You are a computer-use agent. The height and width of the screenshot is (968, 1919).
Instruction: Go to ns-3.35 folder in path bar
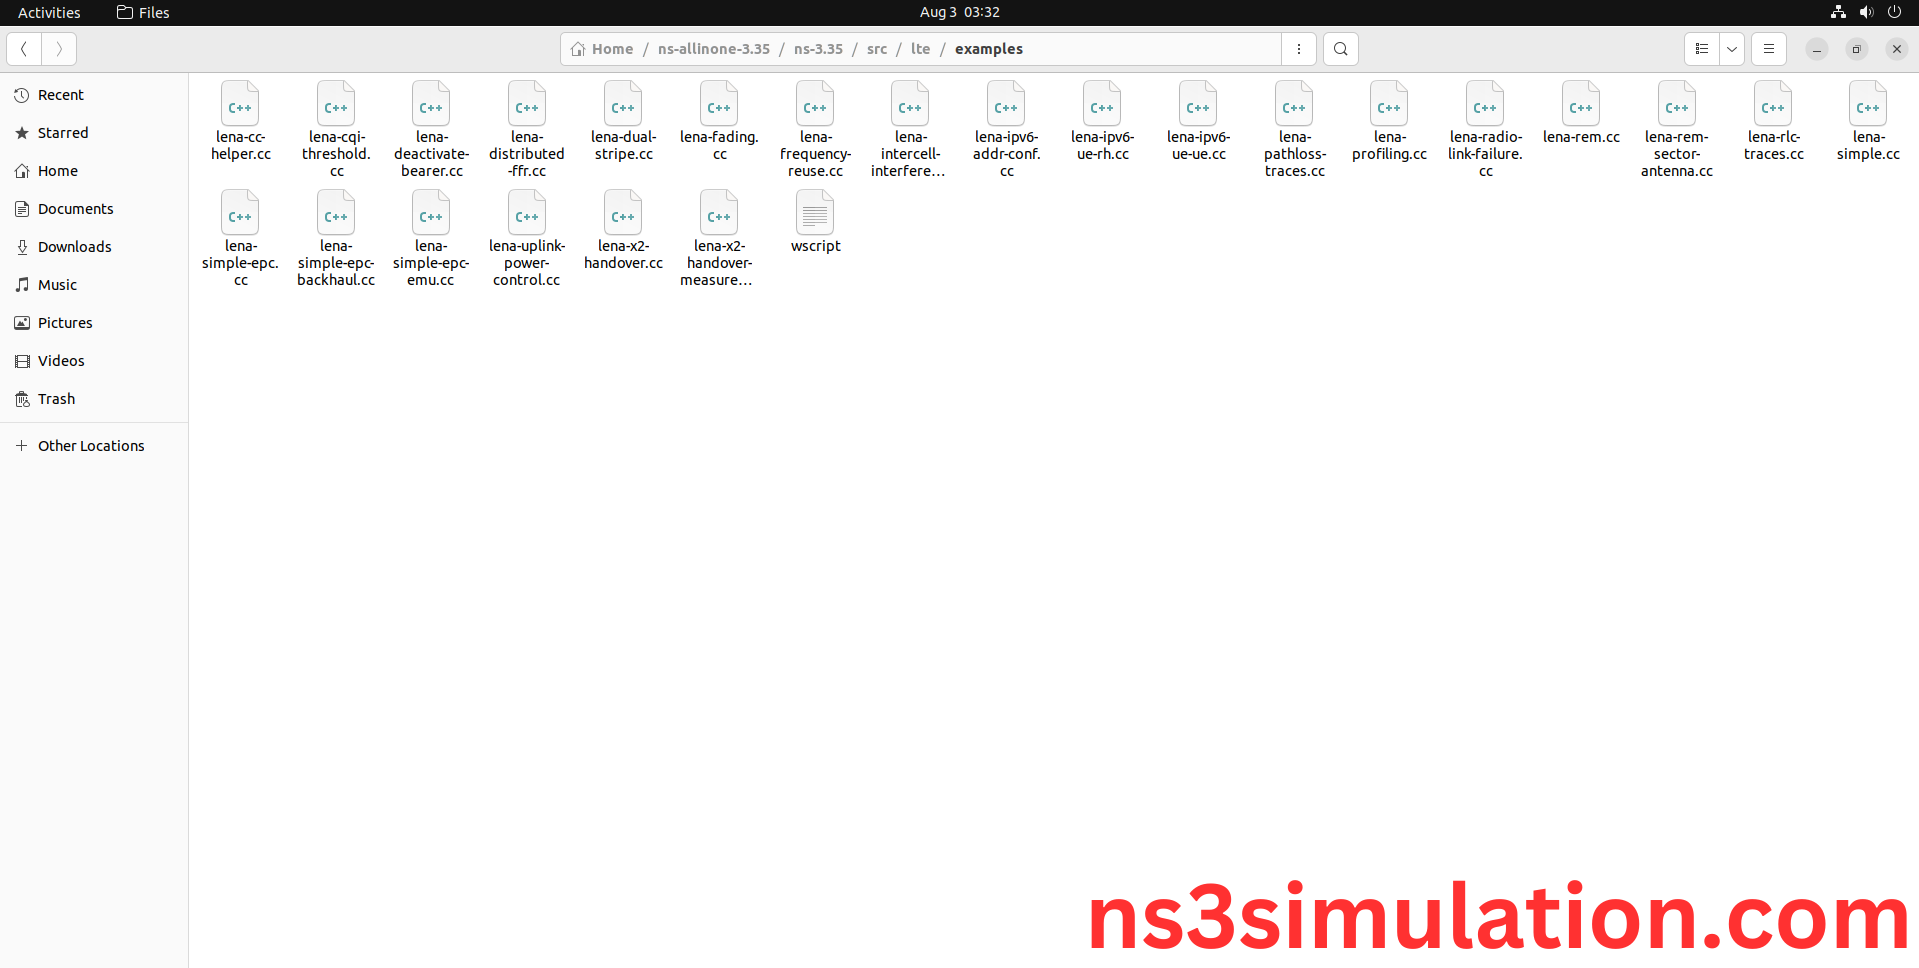pos(818,49)
